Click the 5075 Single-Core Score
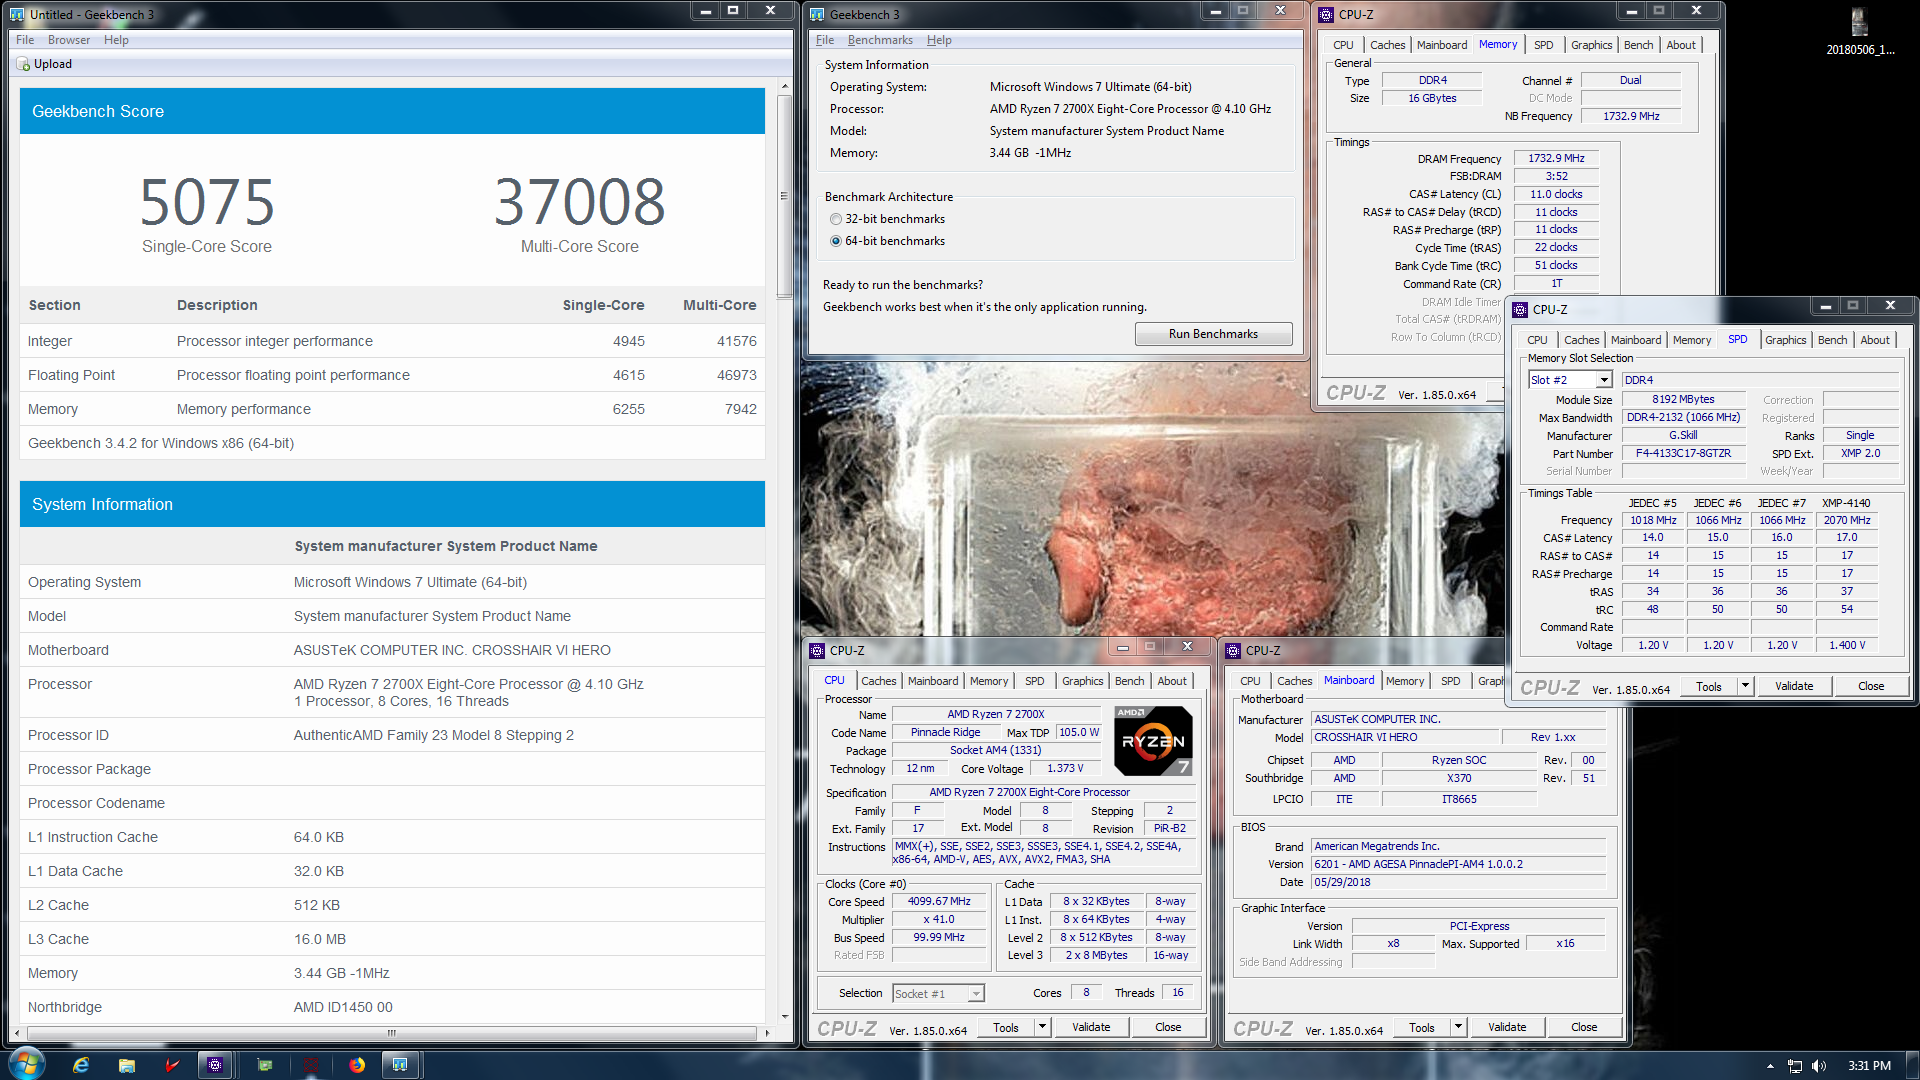This screenshot has width=1920, height=1080. [x=207, y=202]
